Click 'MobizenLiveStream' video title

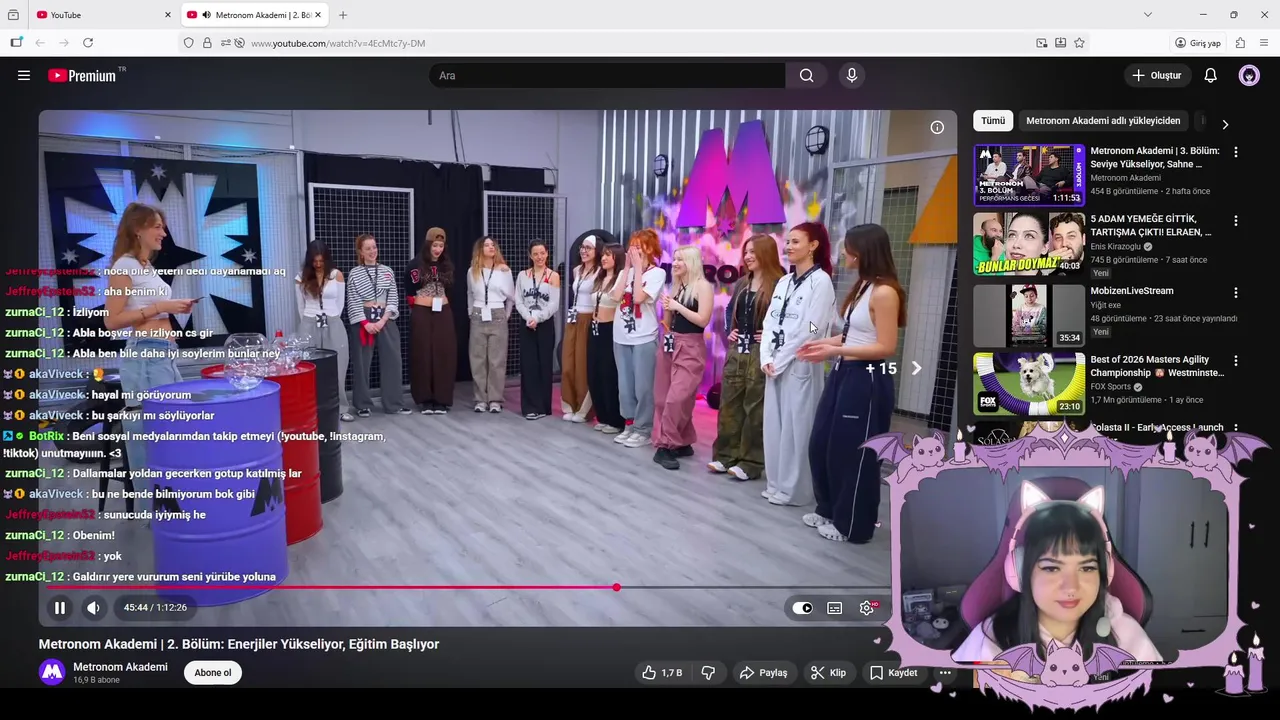coord(1132,291)
